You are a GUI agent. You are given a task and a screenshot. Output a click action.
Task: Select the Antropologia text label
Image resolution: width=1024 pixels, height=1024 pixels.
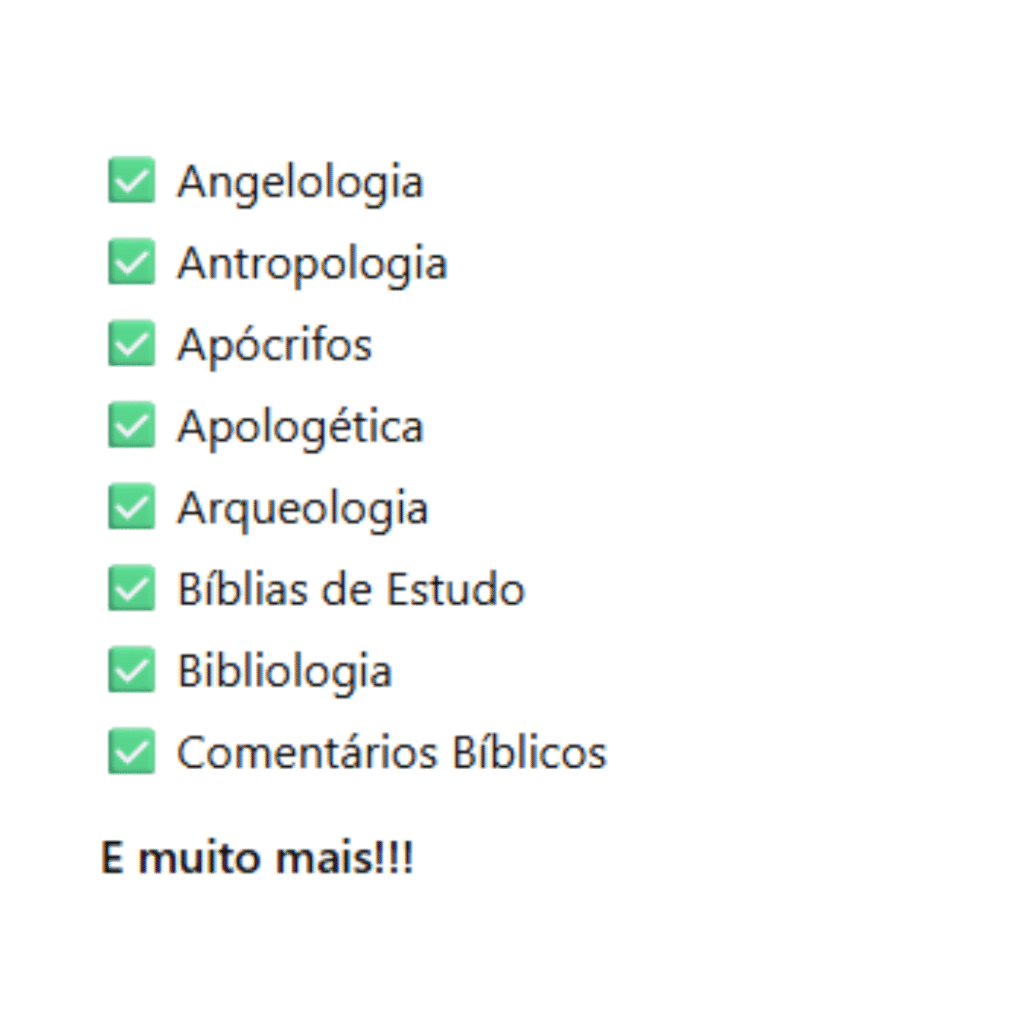tap(312, 264)
